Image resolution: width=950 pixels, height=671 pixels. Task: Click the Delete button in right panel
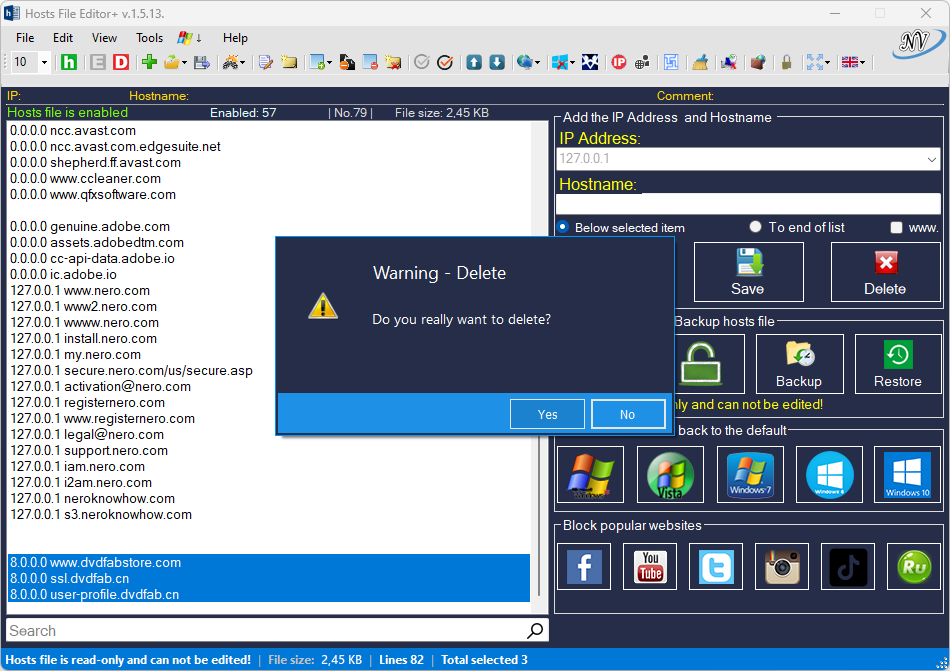point(885,271)
